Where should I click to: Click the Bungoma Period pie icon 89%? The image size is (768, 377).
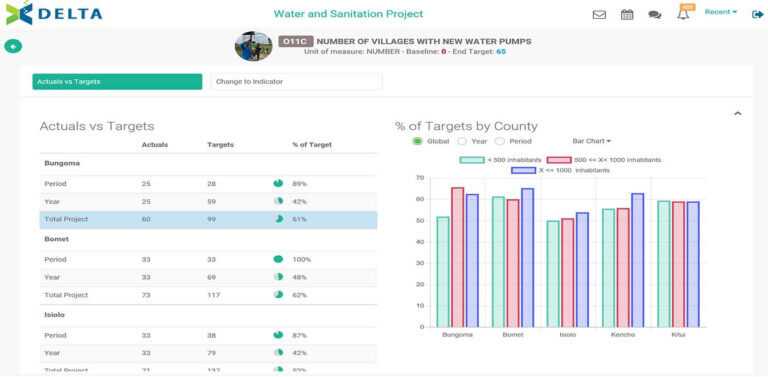click(278, 184)
